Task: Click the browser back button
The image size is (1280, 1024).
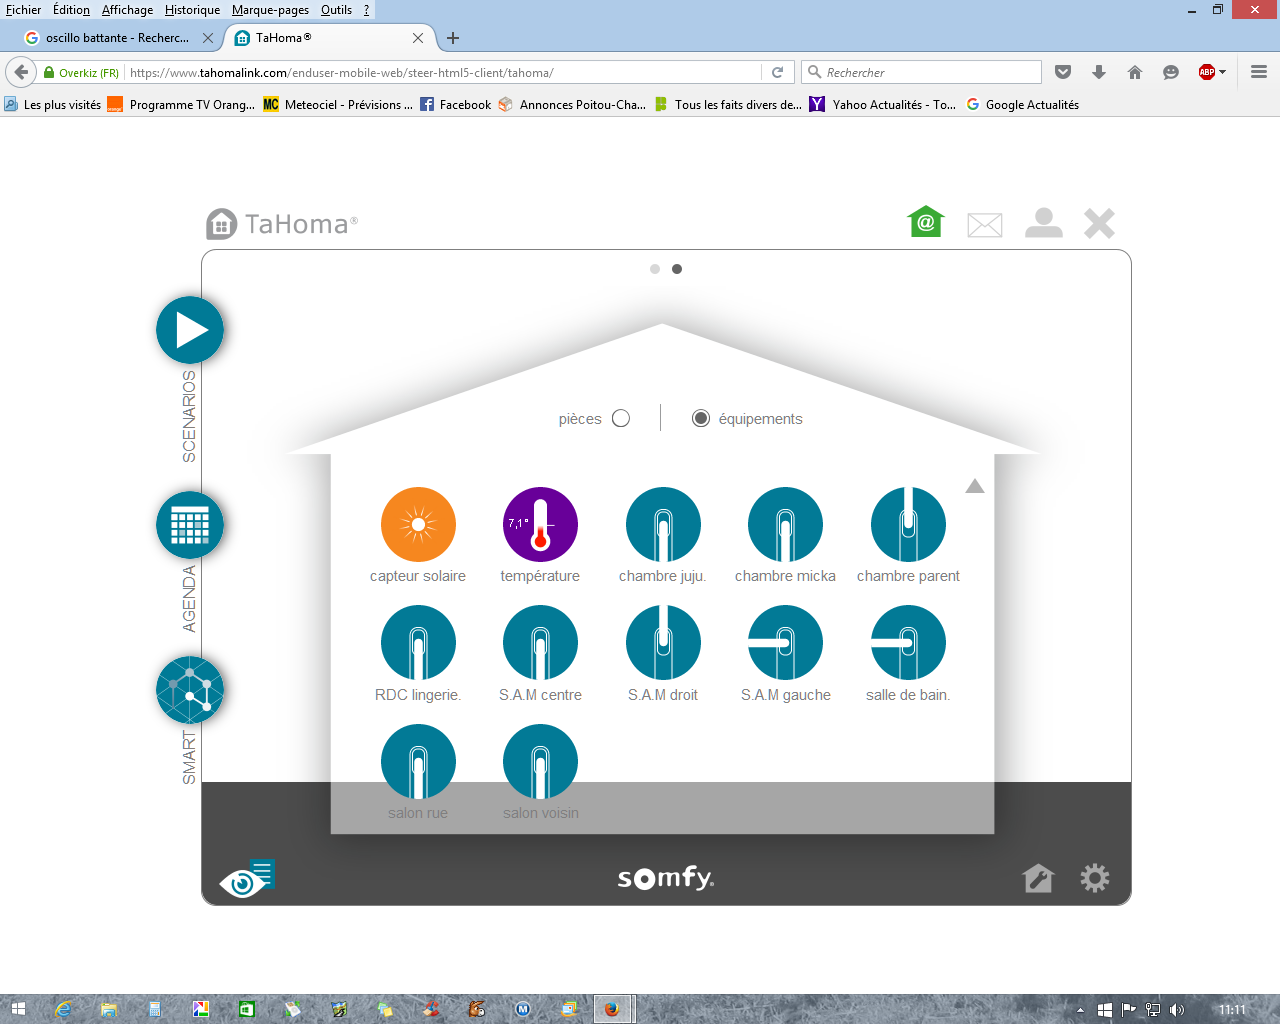Action: (x=21, y=72)
